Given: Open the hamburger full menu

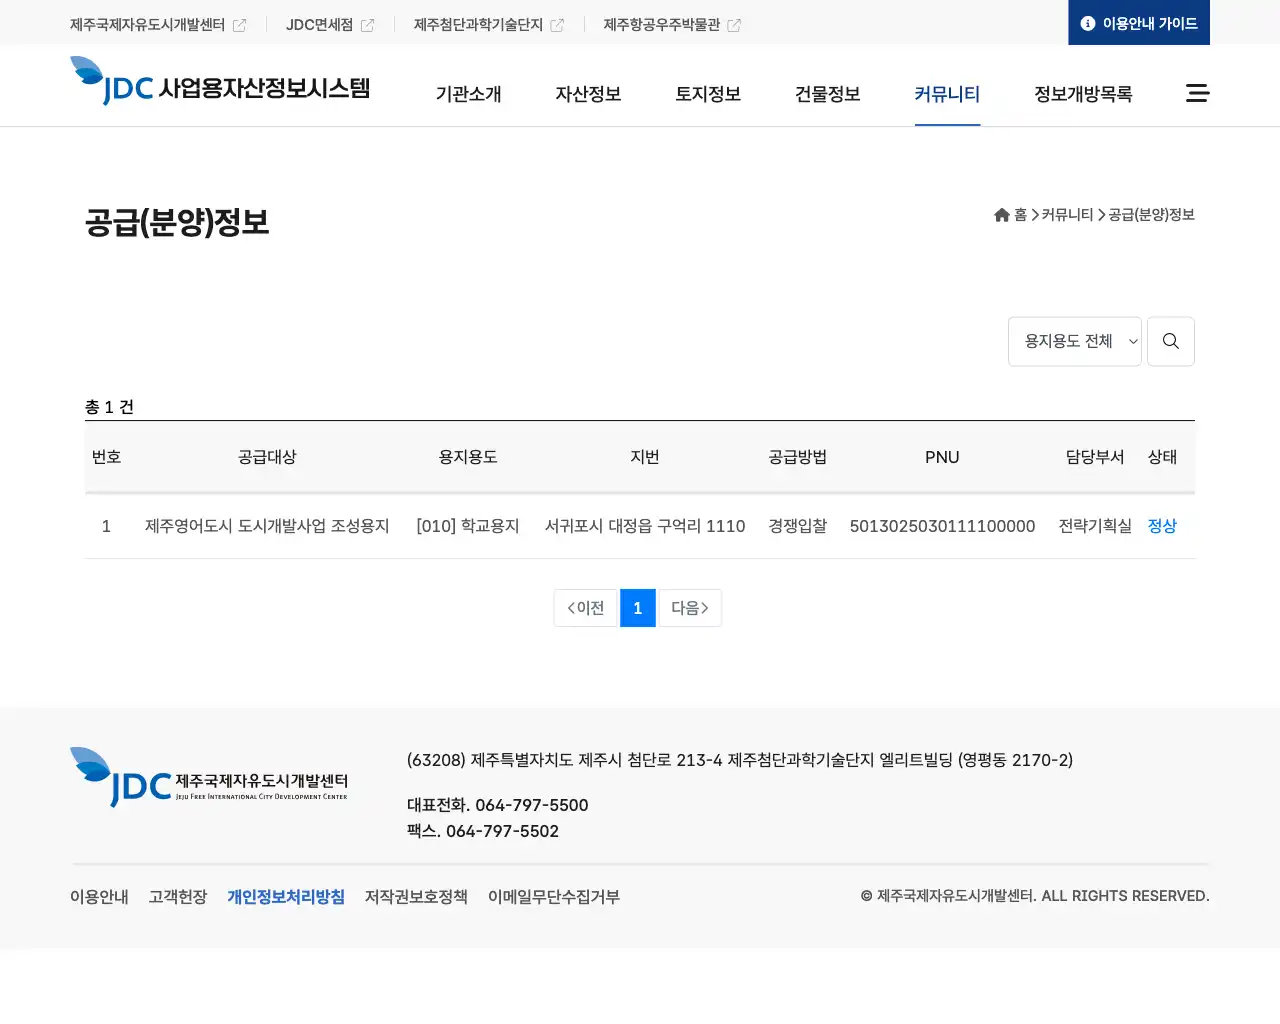Looking at the screenshot, I should [x=1197, y=93].
